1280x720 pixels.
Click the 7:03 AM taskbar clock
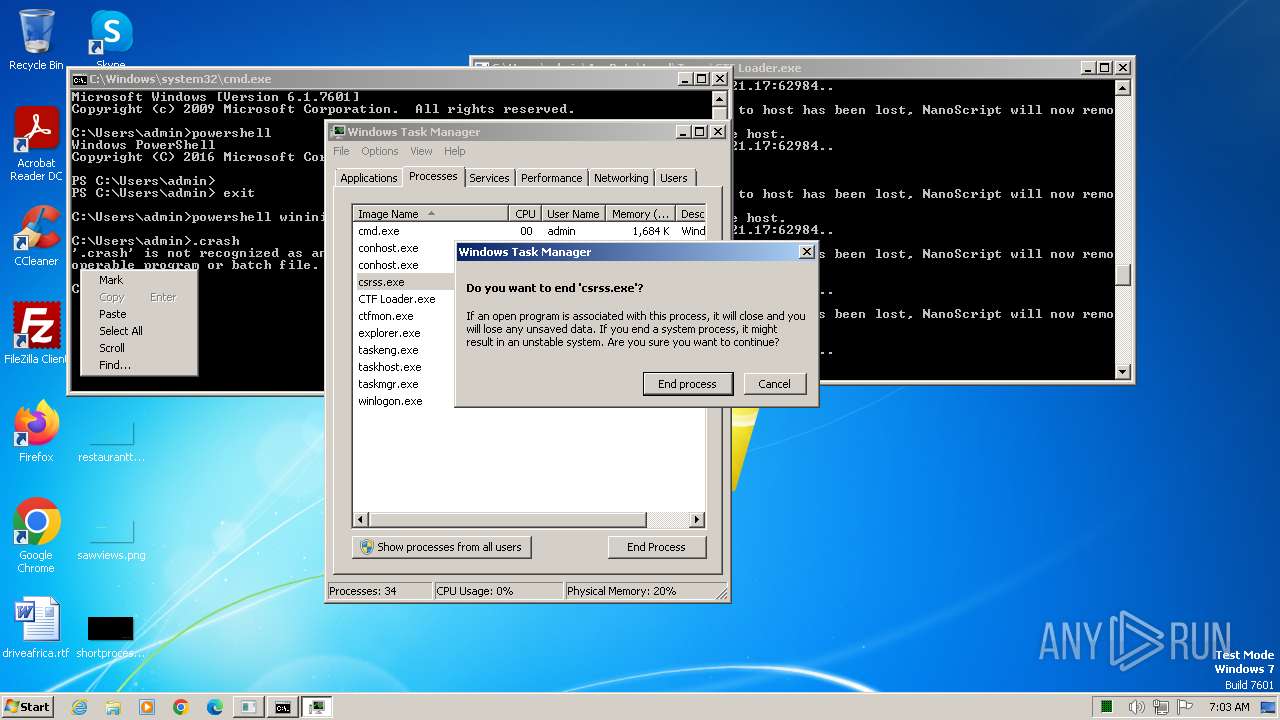click(1229, 707)
